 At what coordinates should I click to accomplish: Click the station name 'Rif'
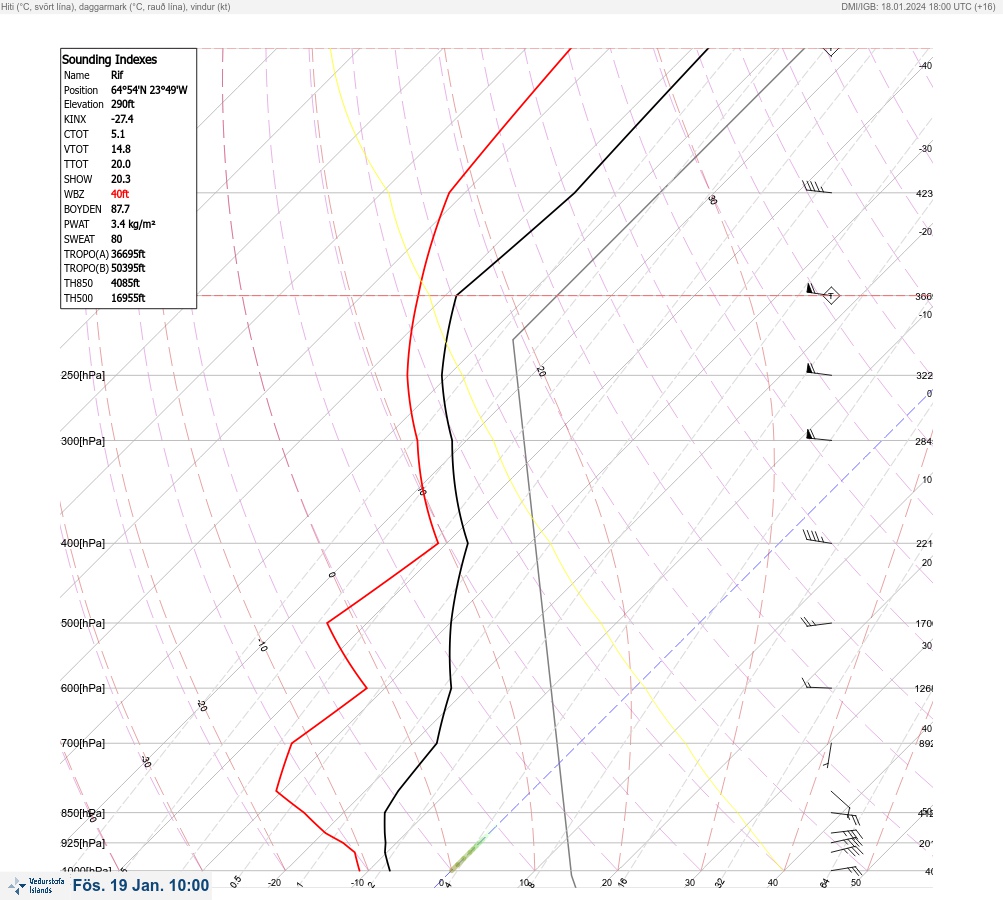[117, 75]
